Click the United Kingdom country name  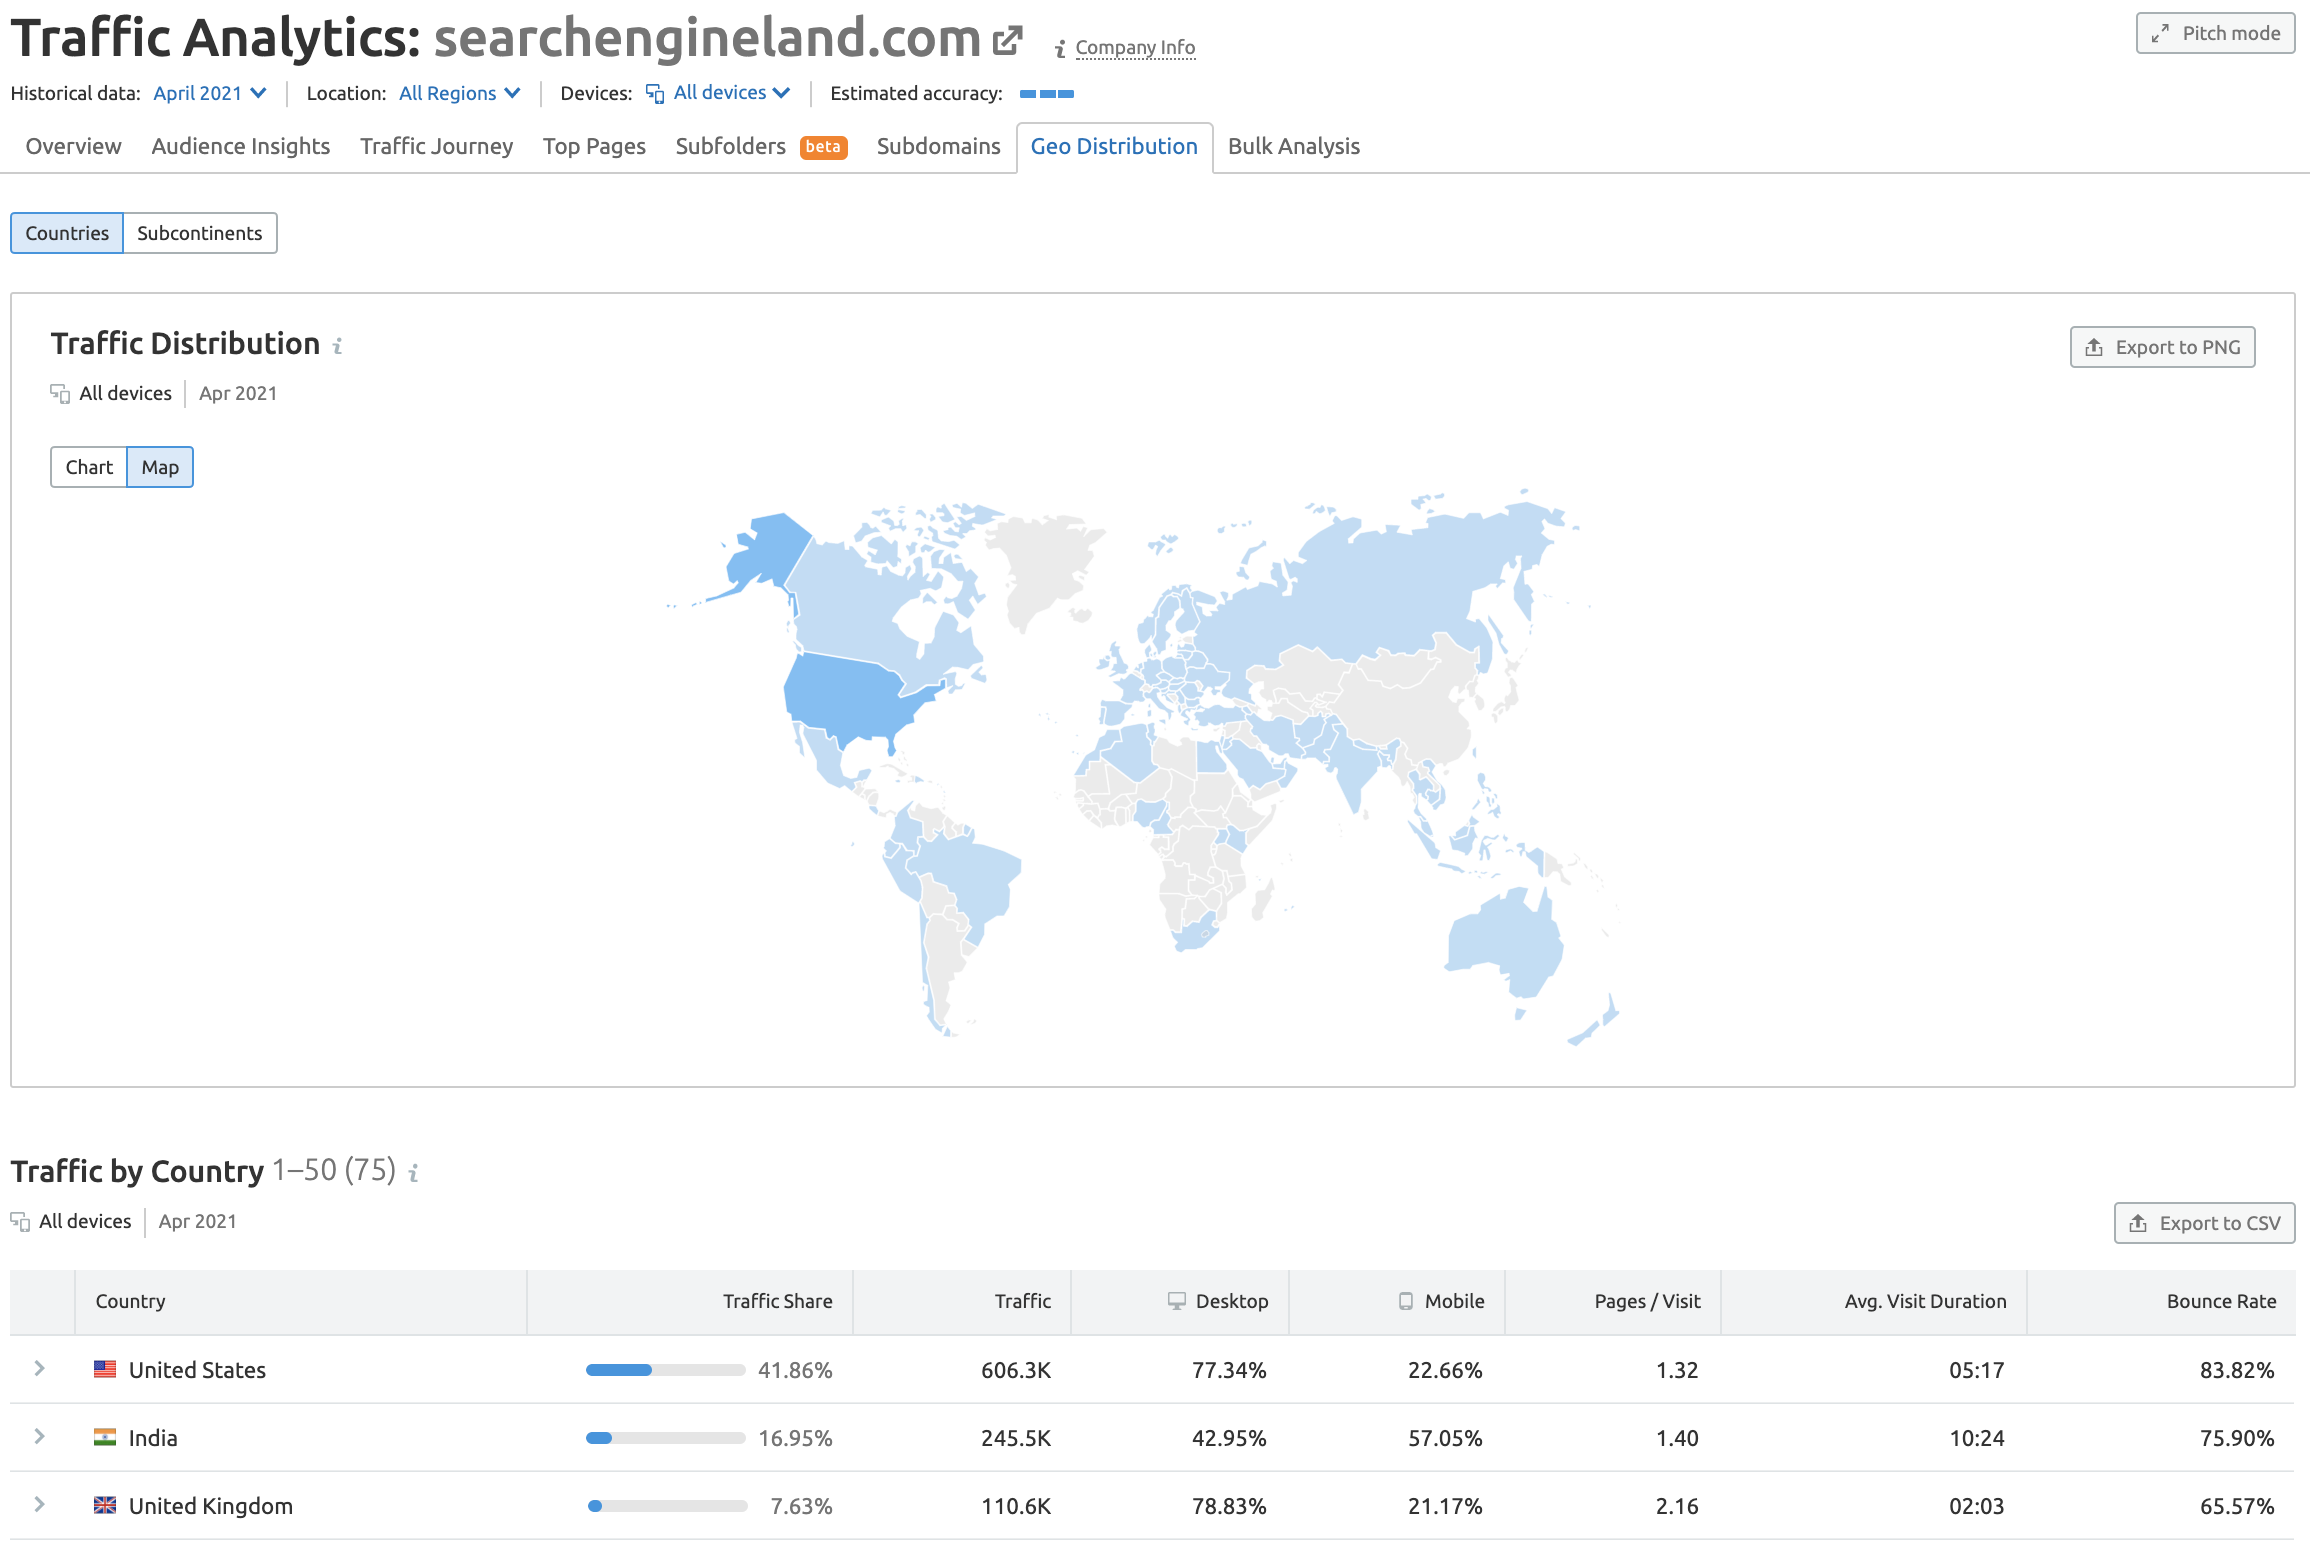(211, 1506)
